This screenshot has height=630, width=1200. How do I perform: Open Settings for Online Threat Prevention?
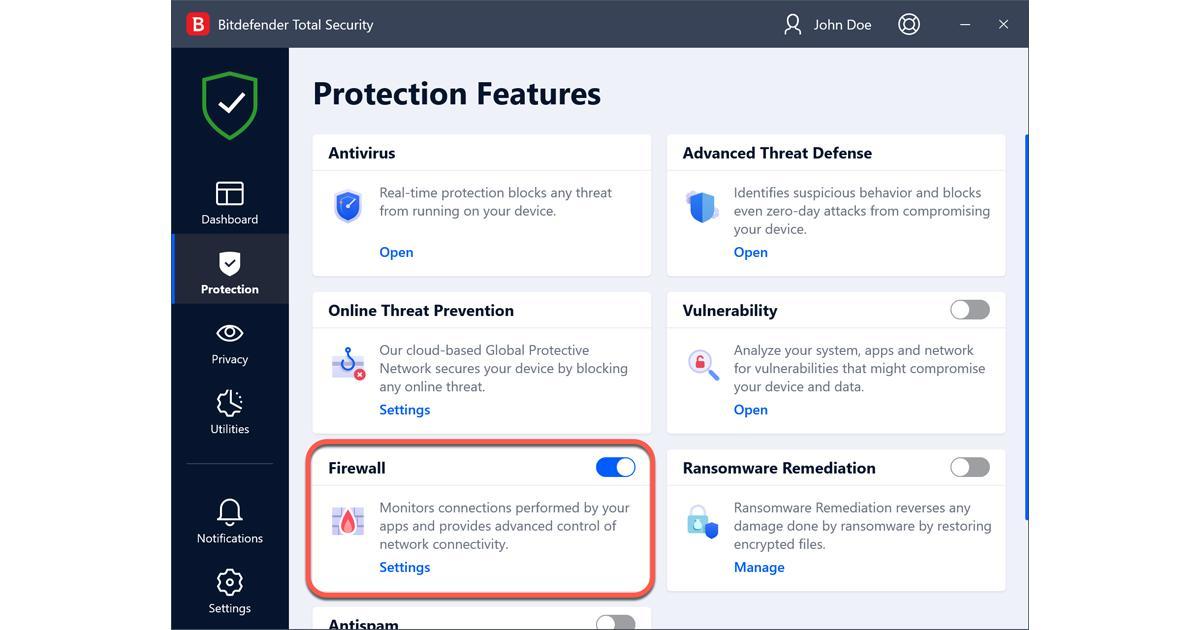405,409
